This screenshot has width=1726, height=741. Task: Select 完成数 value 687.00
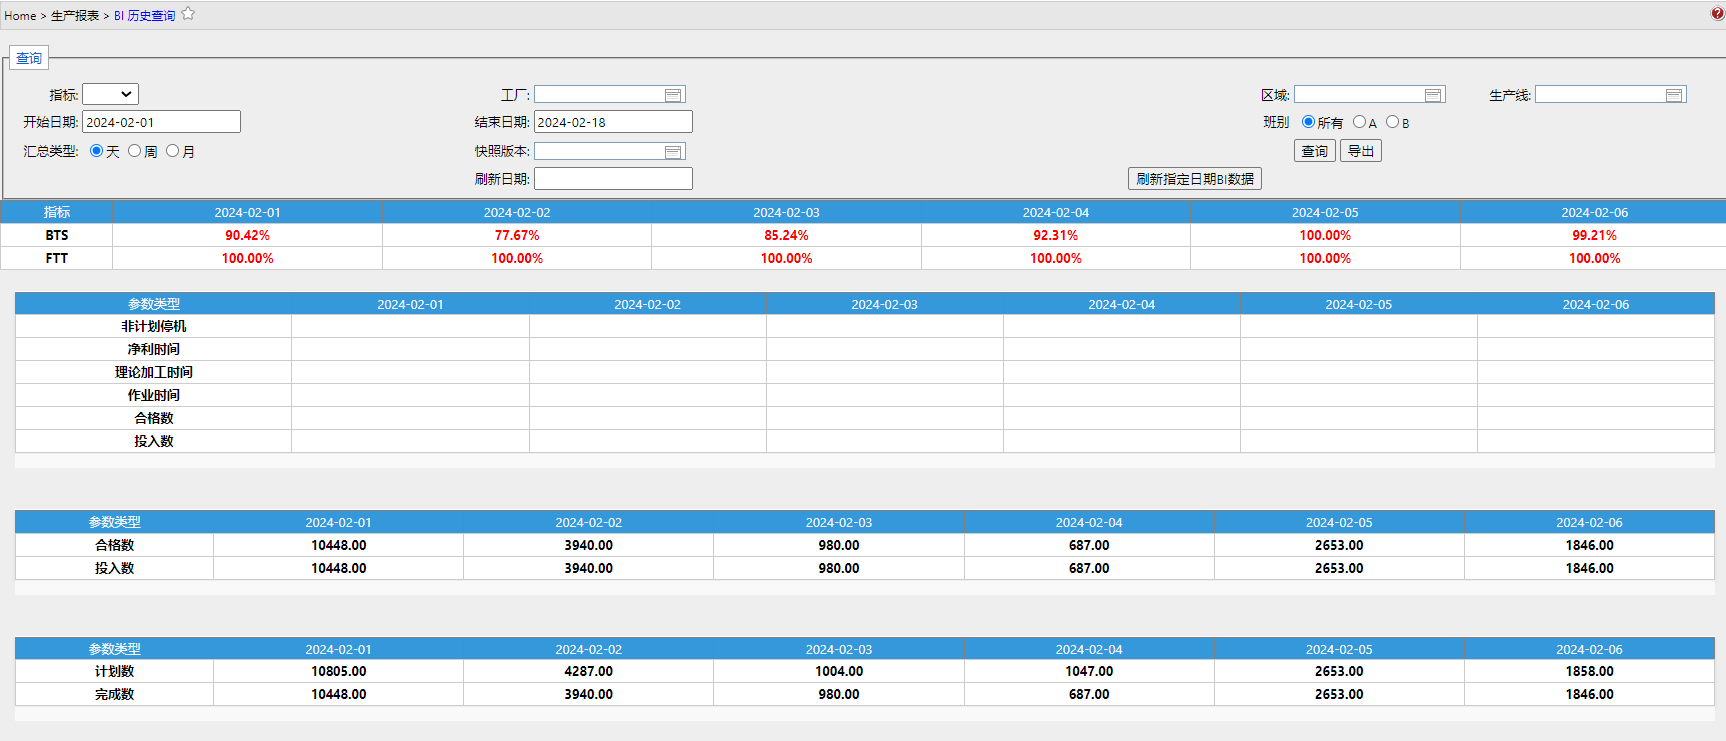(x=1089, y=695)
